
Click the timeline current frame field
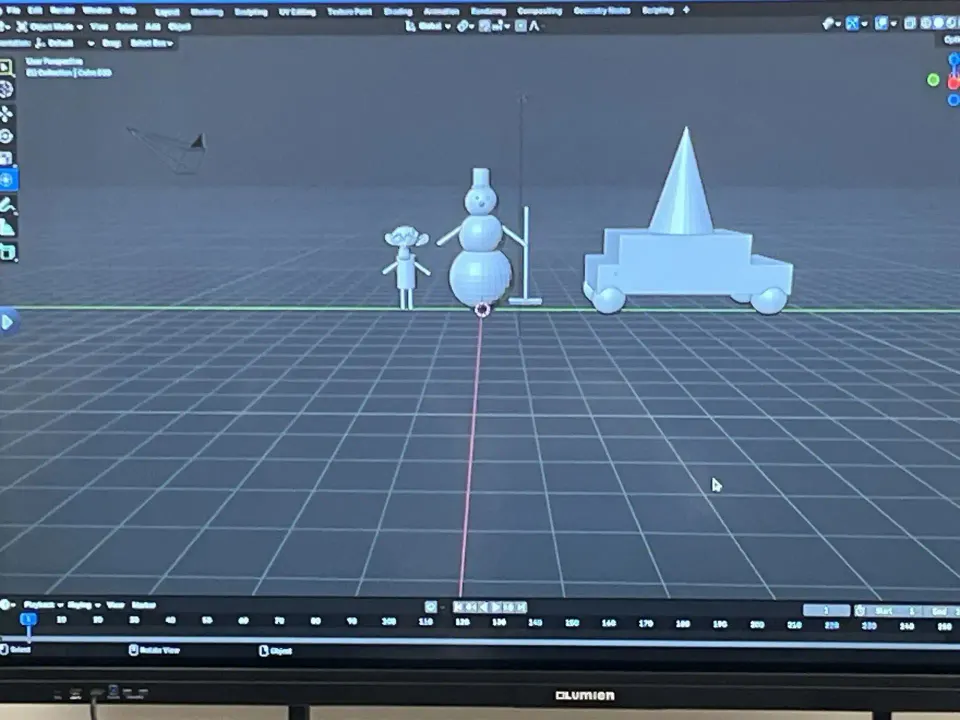[826, 610]
